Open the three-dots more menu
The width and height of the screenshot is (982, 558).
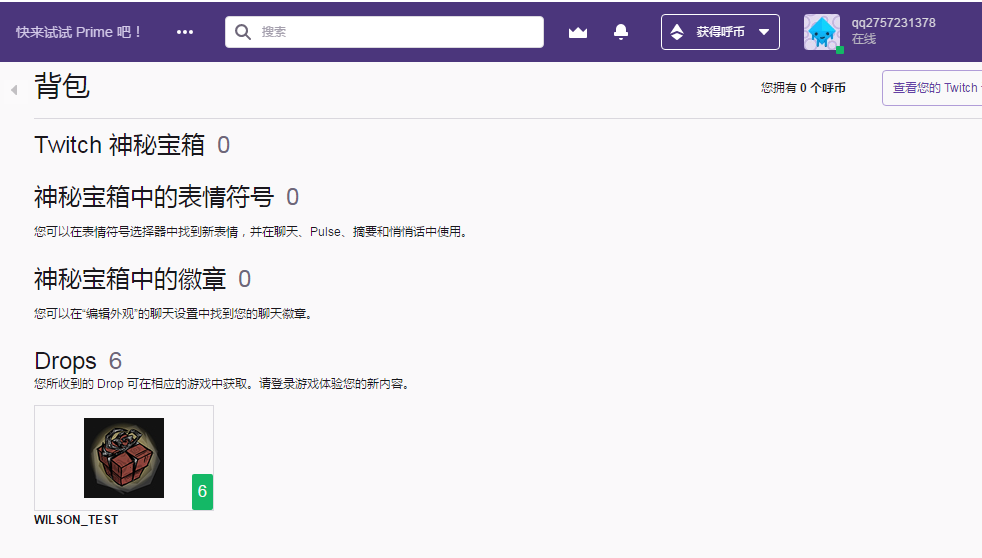(x=185, y=32)
